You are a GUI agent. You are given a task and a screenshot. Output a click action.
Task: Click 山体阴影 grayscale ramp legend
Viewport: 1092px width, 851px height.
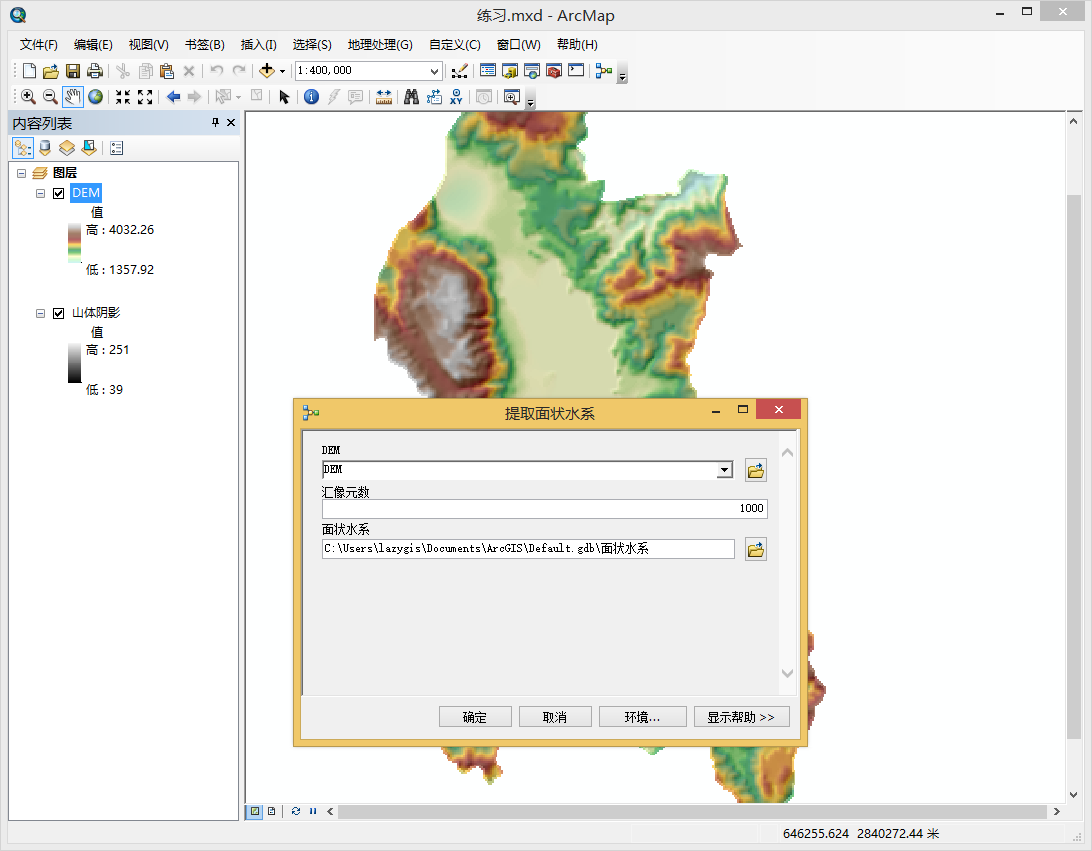click(x=75, y=363)
